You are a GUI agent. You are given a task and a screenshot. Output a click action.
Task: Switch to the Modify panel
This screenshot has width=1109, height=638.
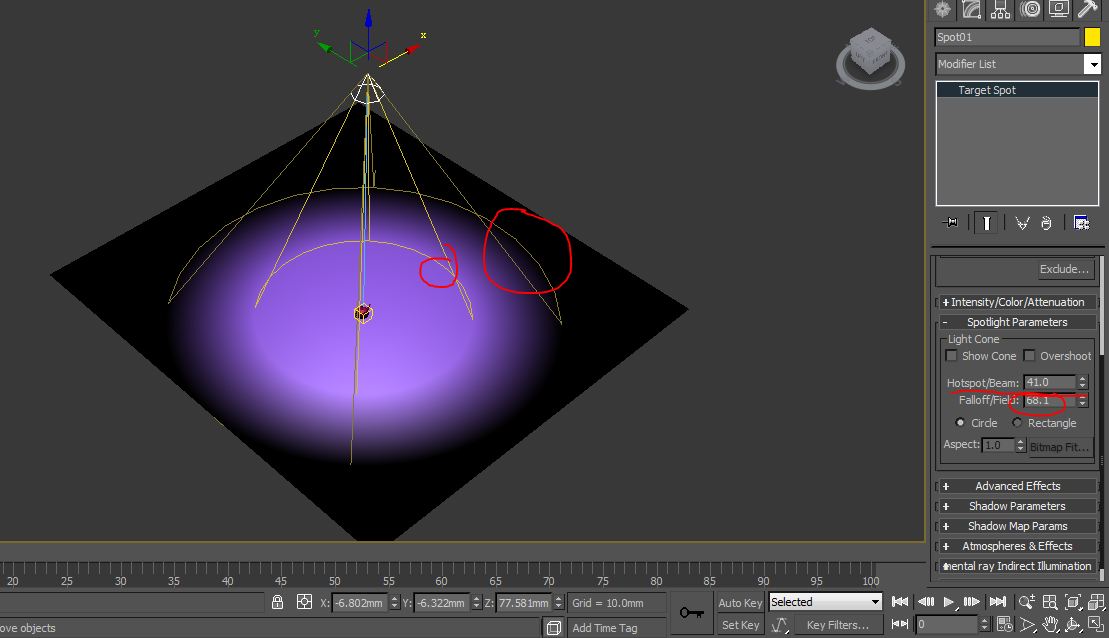click(x=970, y=10)
